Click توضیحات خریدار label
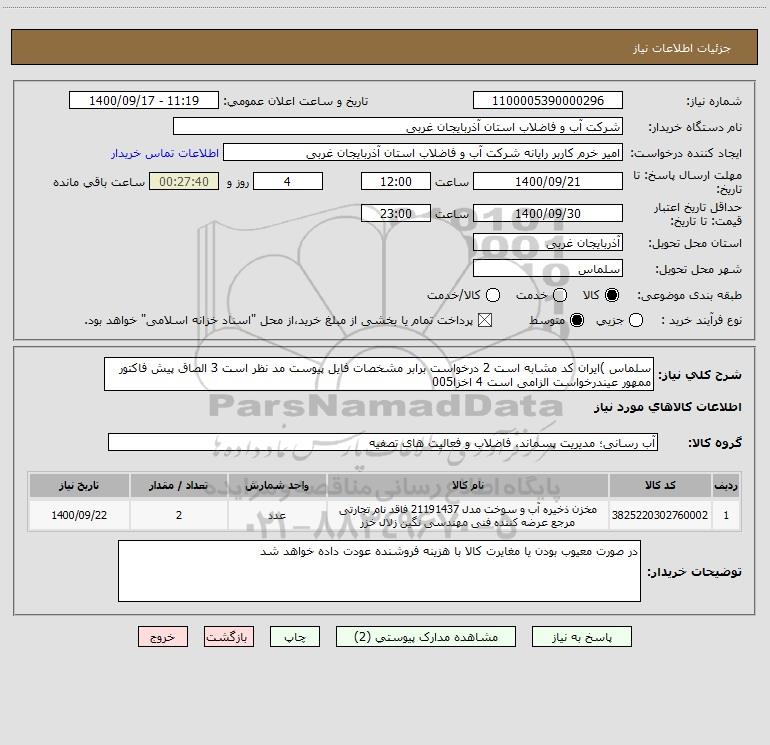This screenshot has width=770, height=745. click(x=694, y=572)
